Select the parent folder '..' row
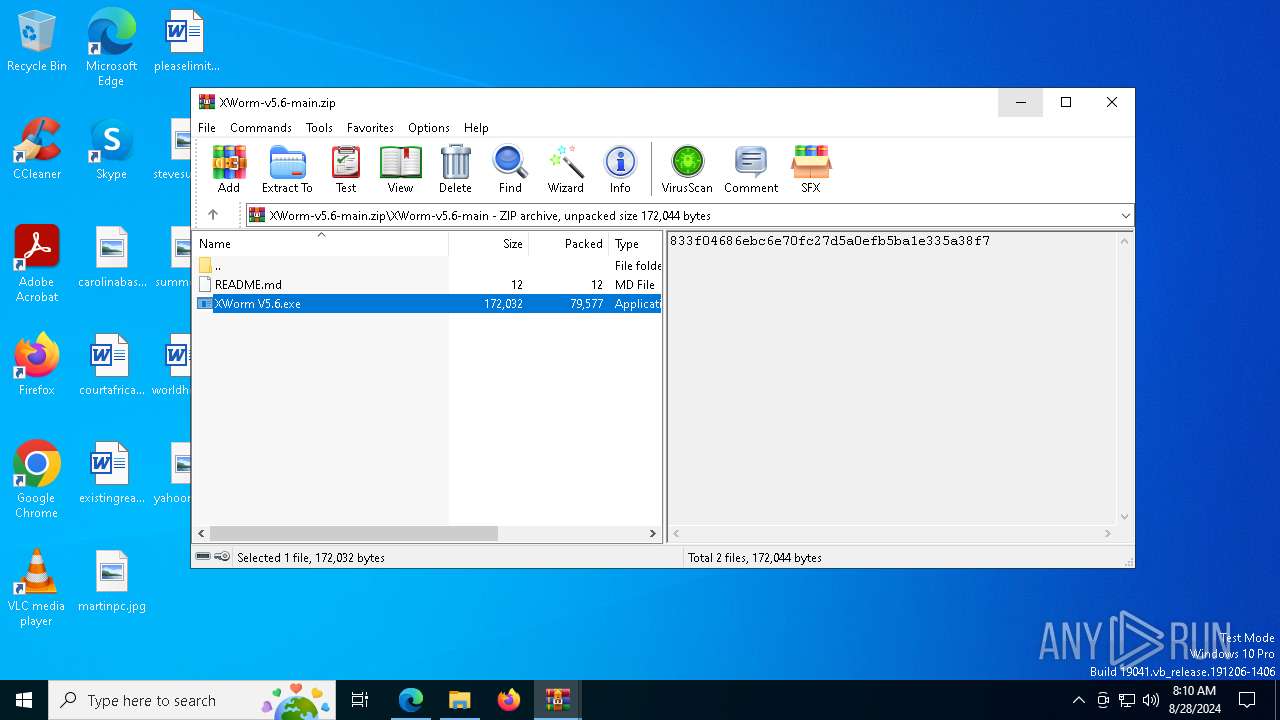Viewport: 1280px width, 720px height. click(x=427, y=266)
